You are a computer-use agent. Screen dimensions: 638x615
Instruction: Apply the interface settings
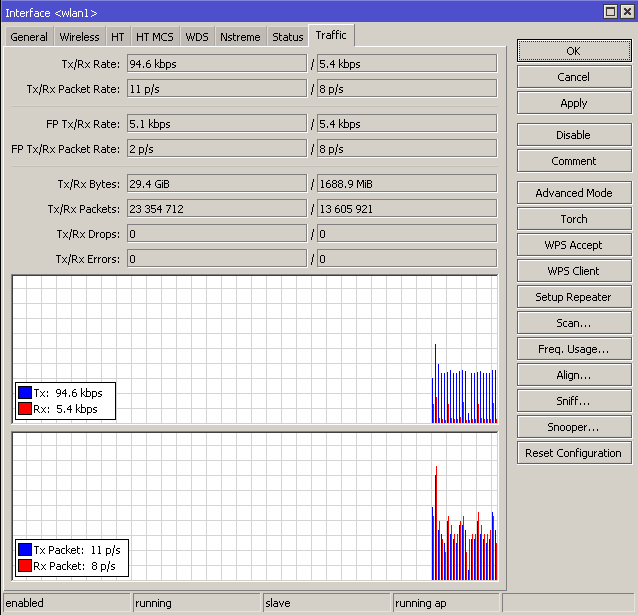pyautogui.click(x=573, y=103)
